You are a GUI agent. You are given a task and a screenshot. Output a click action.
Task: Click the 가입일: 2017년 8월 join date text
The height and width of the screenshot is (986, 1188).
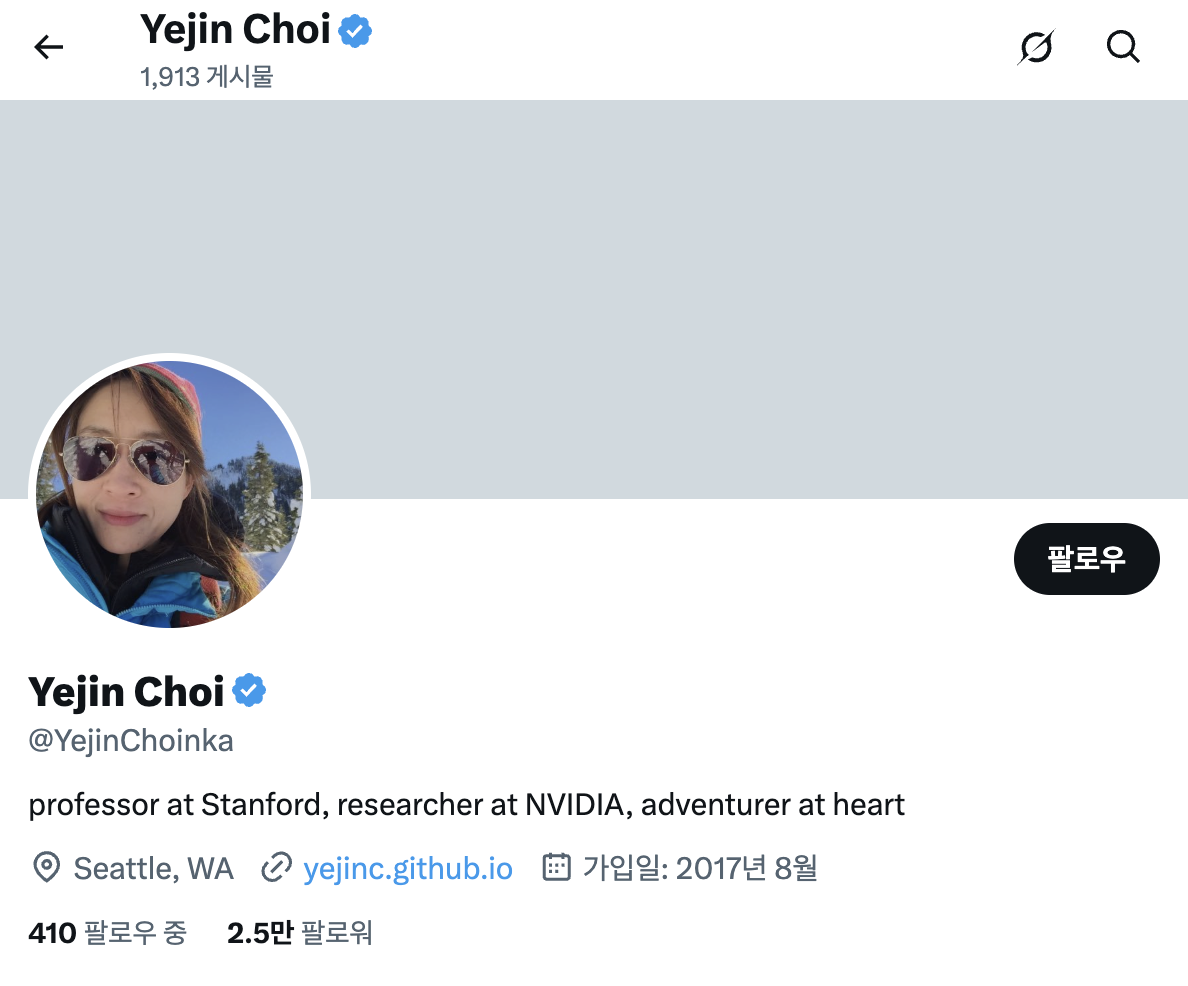click(x=699, y=868)
